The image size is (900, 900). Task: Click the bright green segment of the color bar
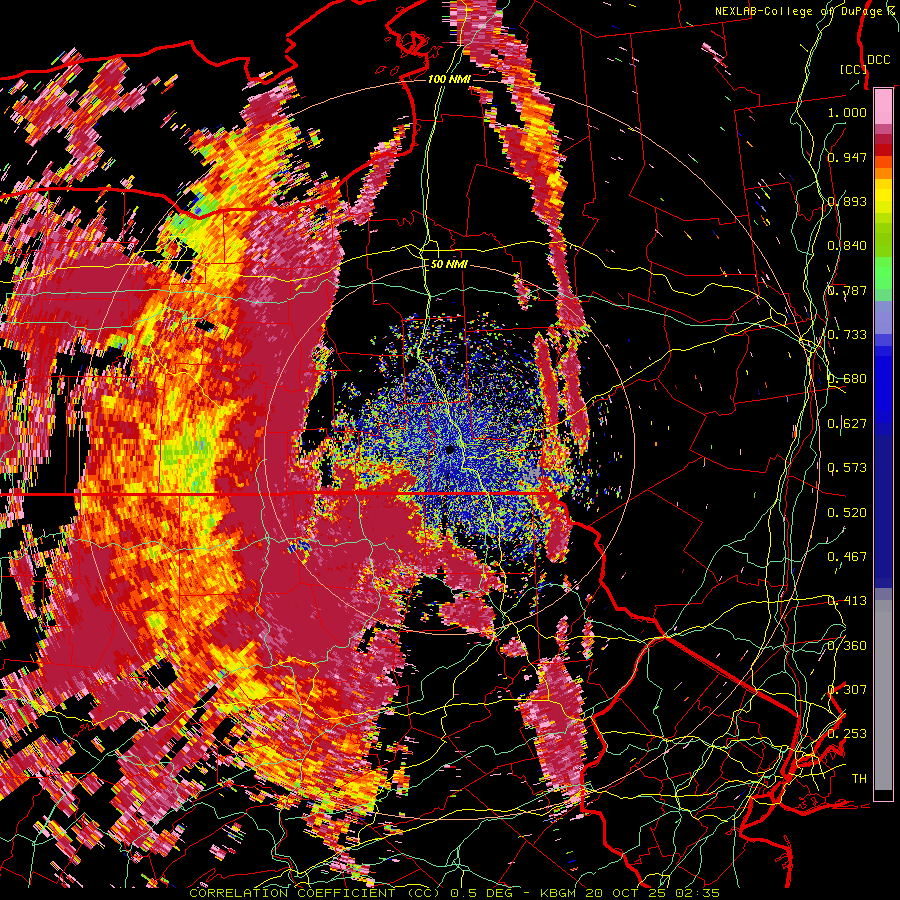pyautogui.click(x=883, y=273)
